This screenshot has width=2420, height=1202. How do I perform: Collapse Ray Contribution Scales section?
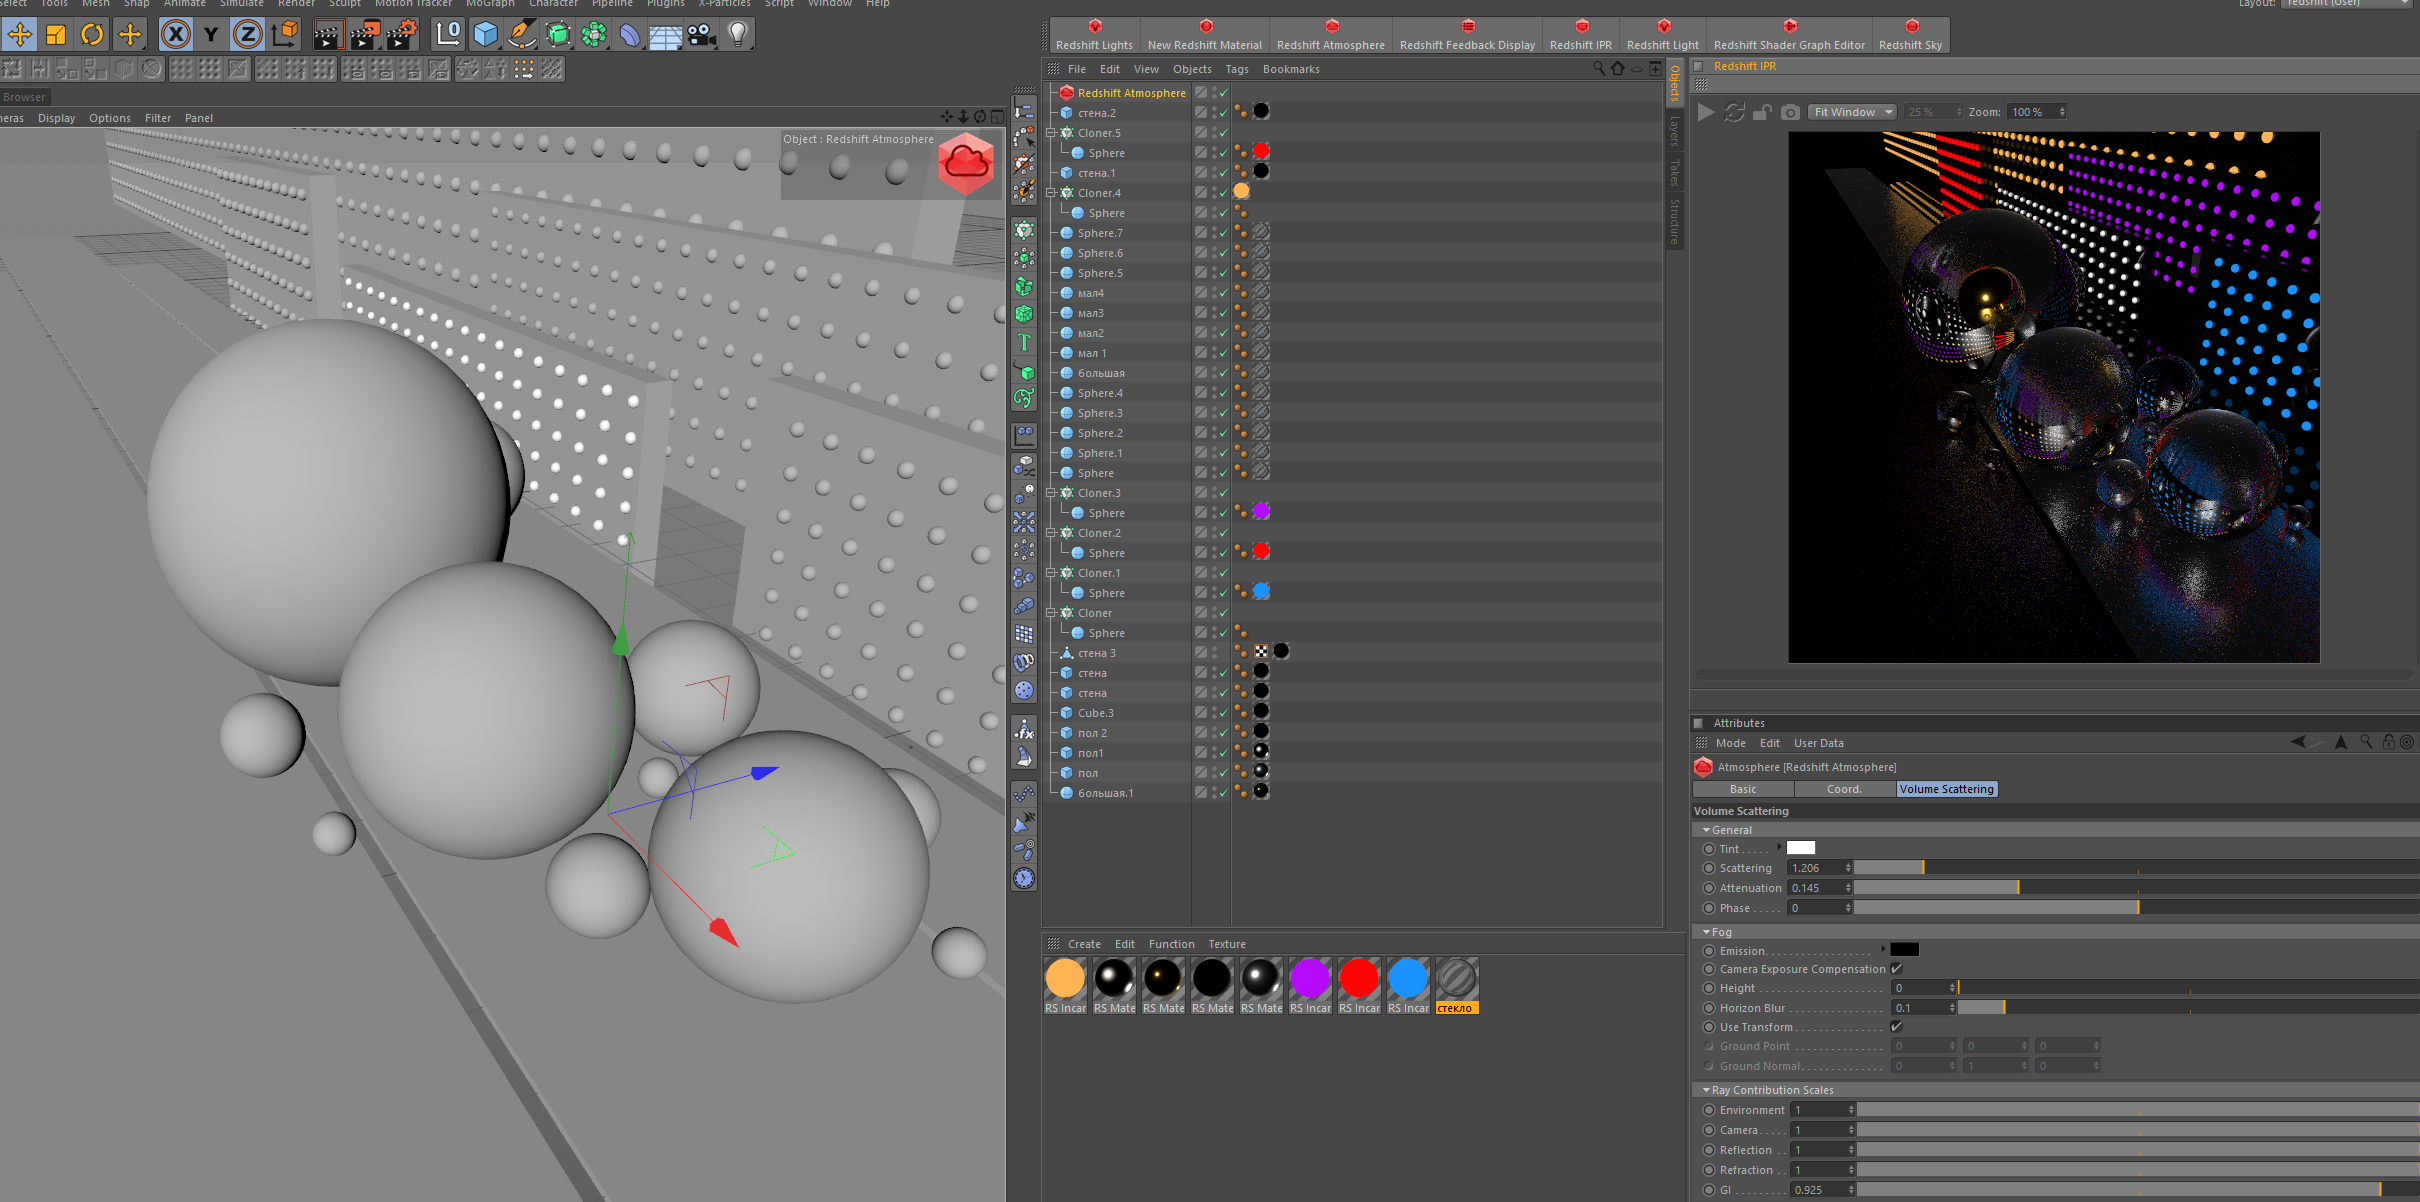[1706, 1090]
